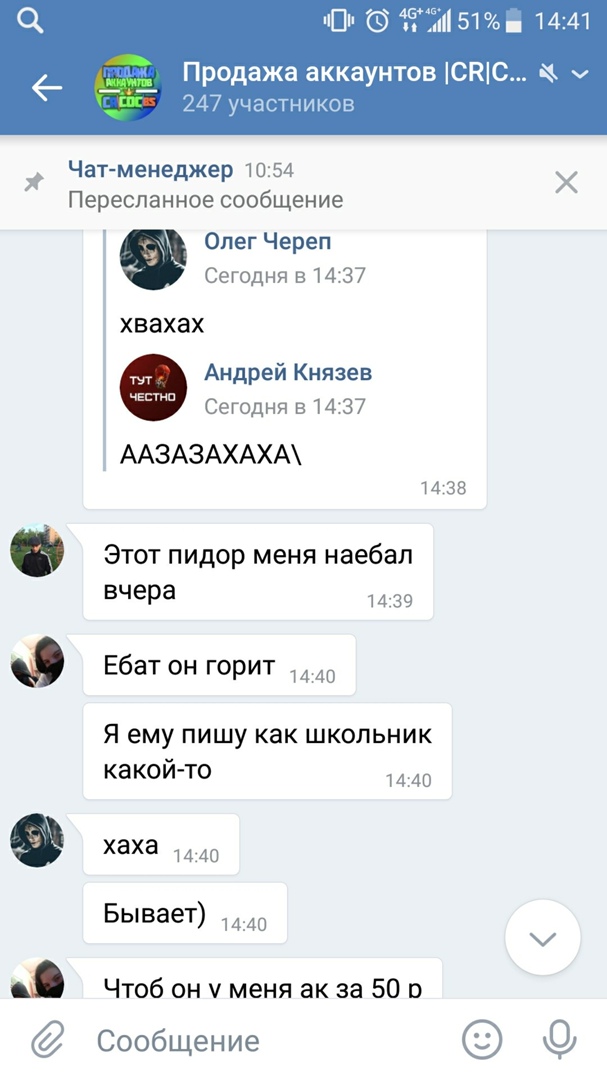This screenshot has width=607, height=1080.
Task: Tap the chat title "Продажа аккаунтов"
Action: point(310,73)
